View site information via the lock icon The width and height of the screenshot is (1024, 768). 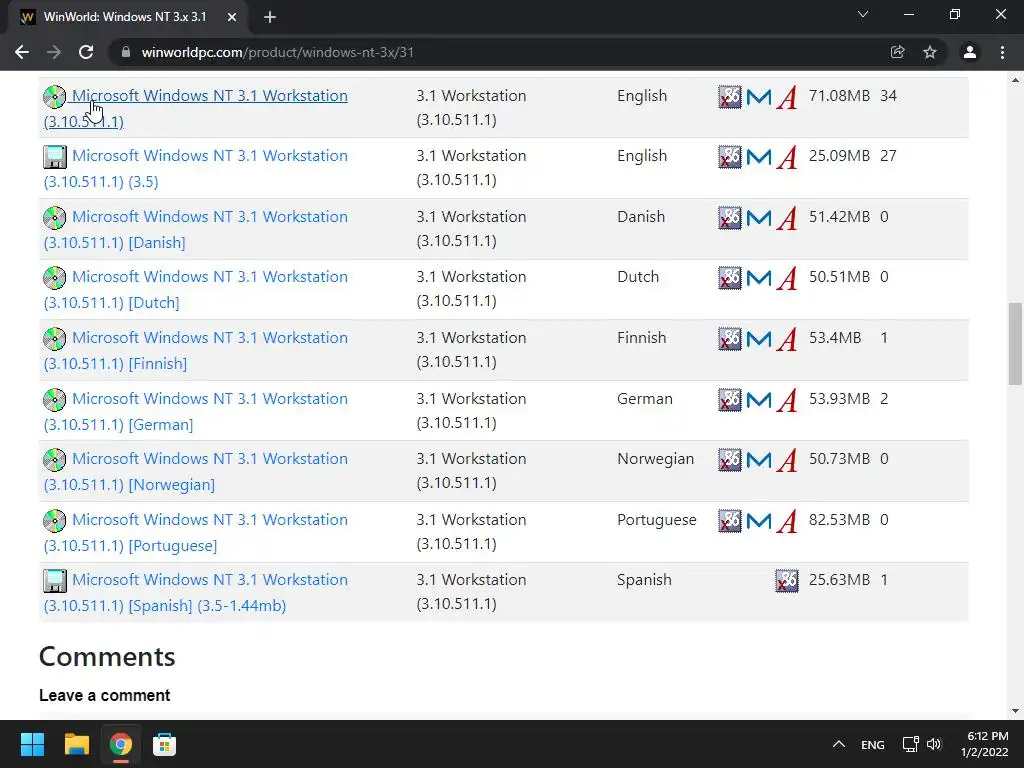click(126, 52)
